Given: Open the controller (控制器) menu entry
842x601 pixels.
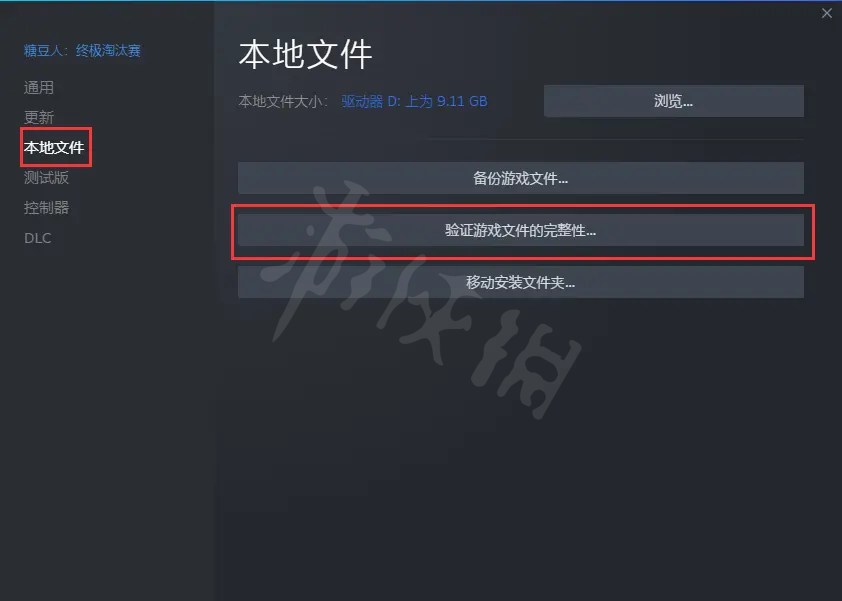Looking at the screenshot, I should (46, 208).
